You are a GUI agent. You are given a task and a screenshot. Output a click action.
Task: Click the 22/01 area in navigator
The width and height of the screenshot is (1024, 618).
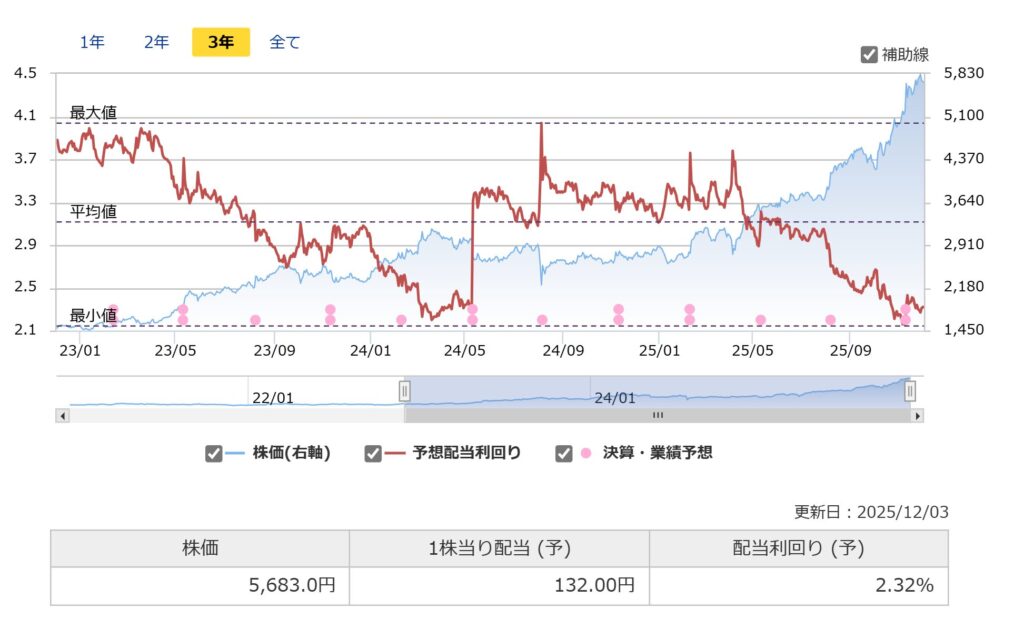pyautogui.click(x=272, y=397)
